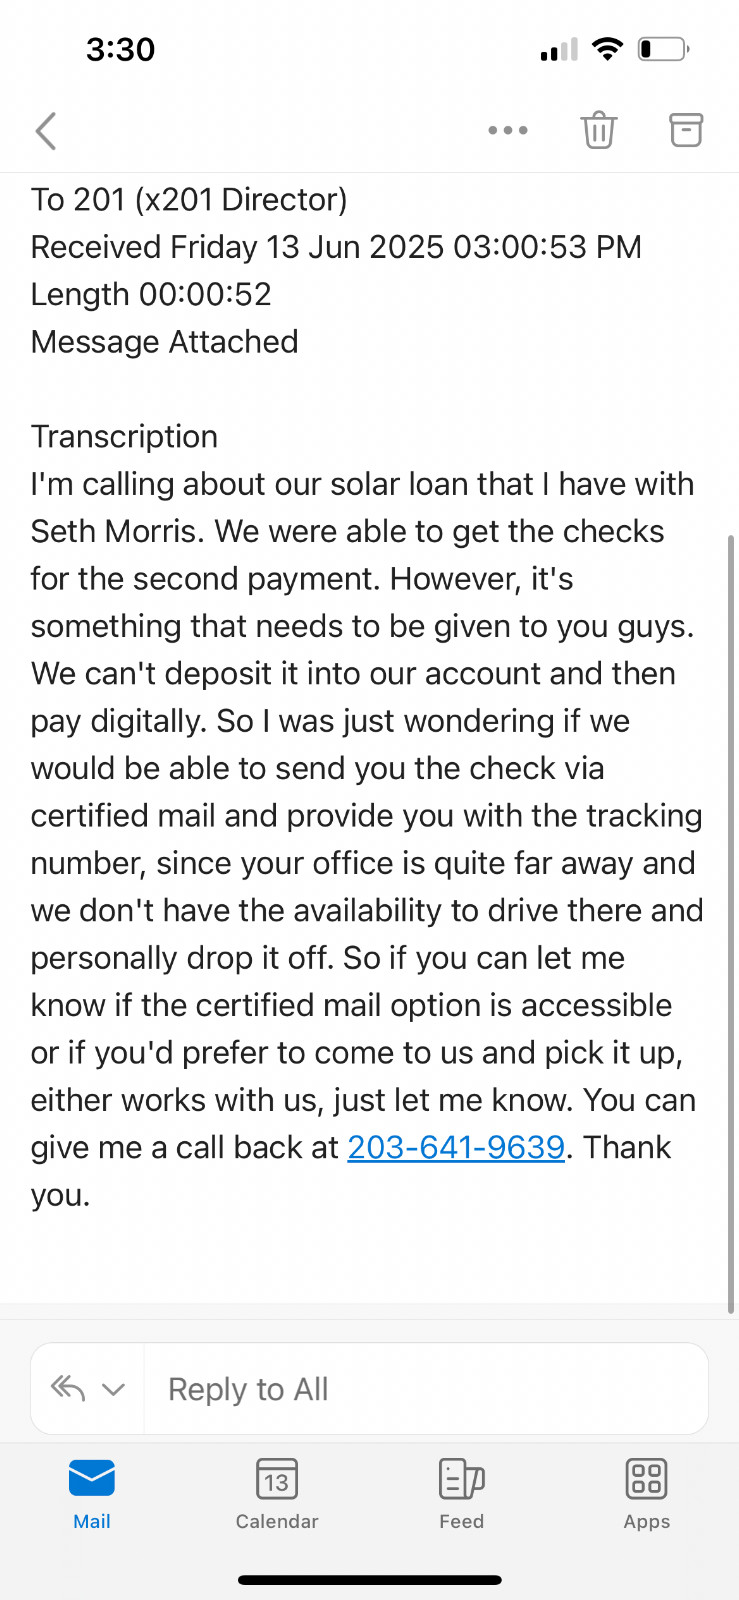Call the 203-641-9639 phone link

[456, 1147]
